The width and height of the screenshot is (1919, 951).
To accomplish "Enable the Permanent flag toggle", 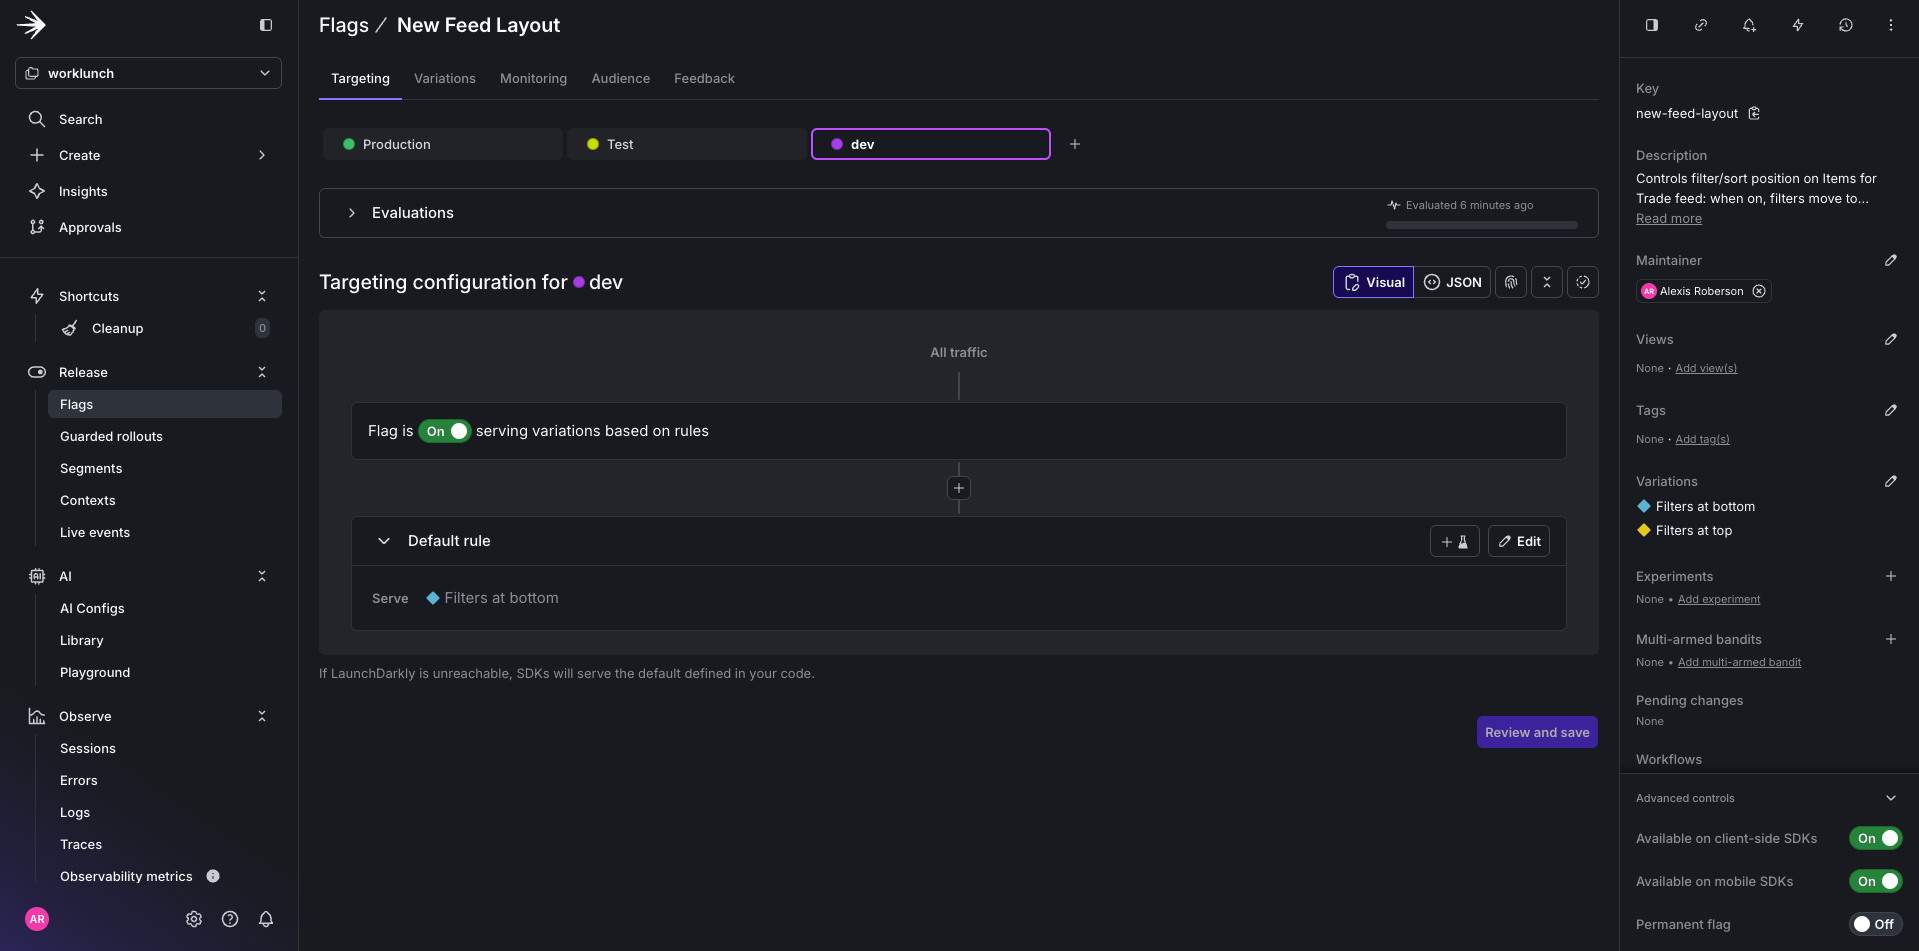I will [1875, 924].
